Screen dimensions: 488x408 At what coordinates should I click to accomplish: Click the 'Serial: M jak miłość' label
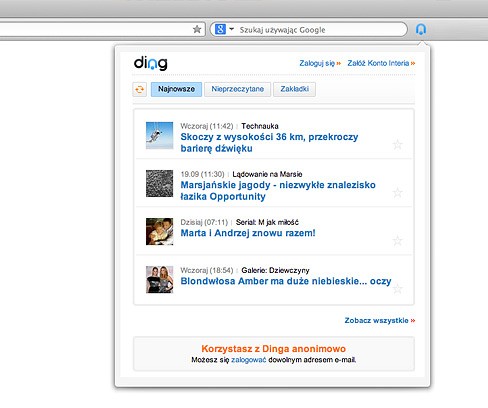pos(267,222)
